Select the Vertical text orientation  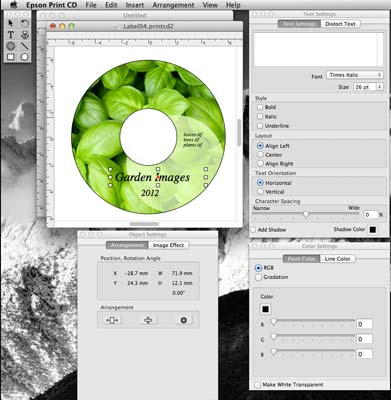pyautogui.click(x=260, y=192)
